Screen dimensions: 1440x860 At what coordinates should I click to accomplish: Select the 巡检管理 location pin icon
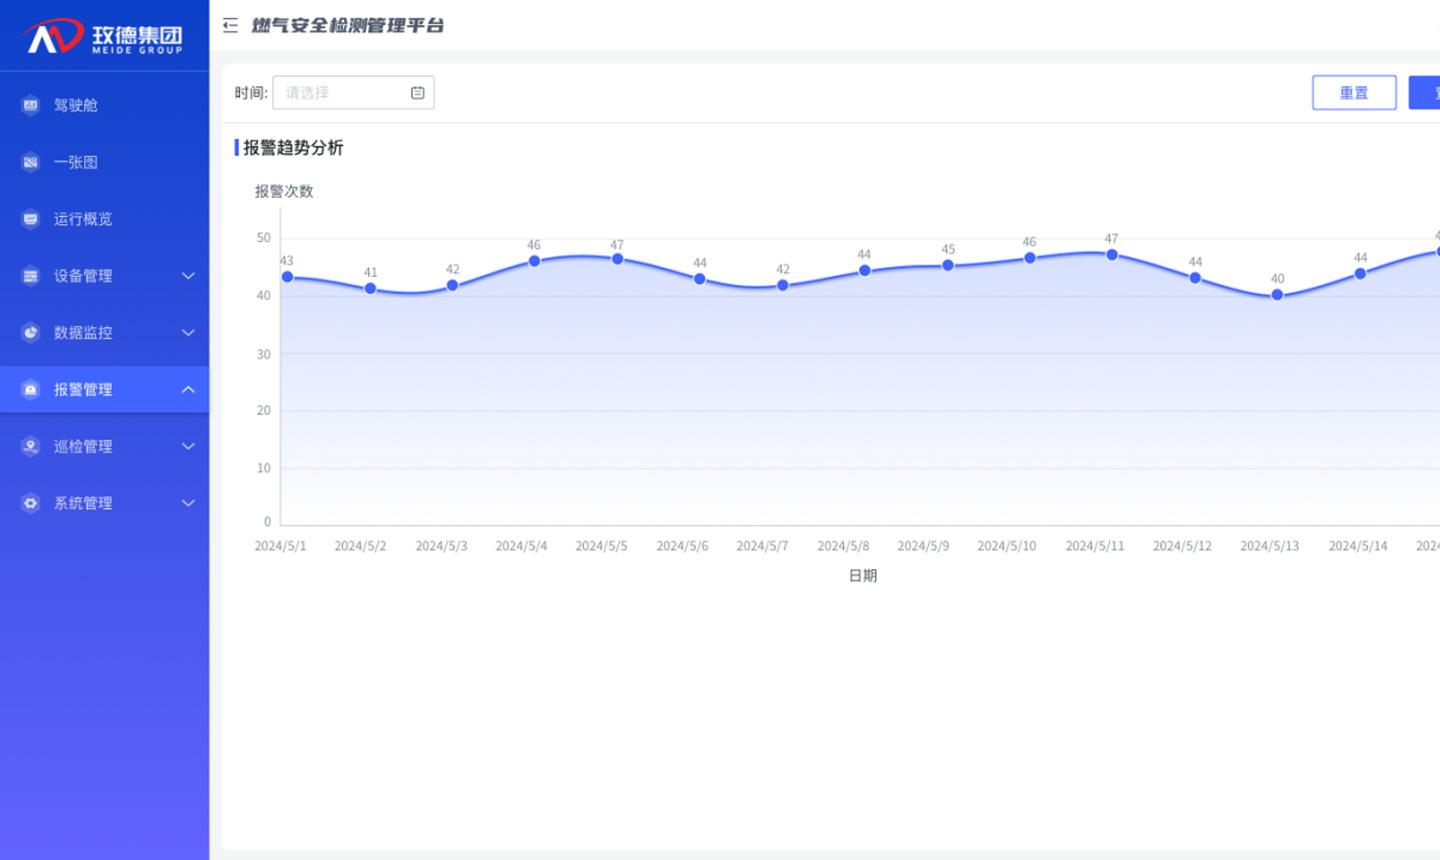(29, 446)
